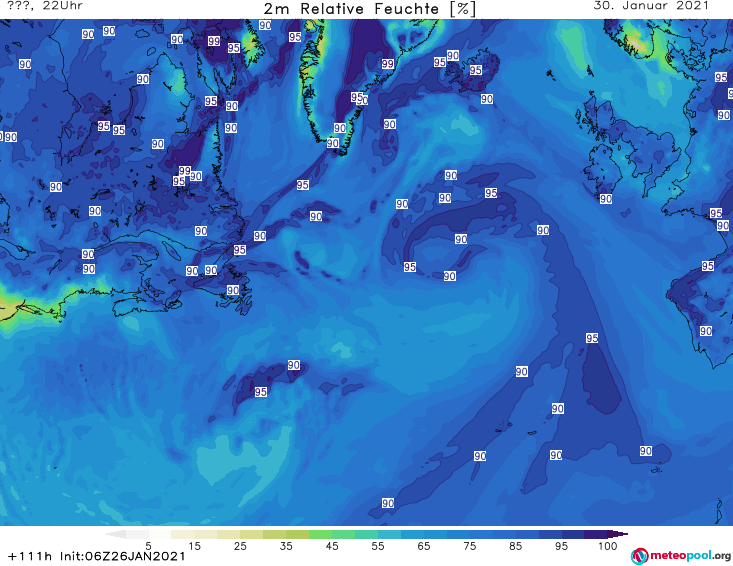
Task: Click the legend value '95' below the color bar
Action: coord(561,546)
